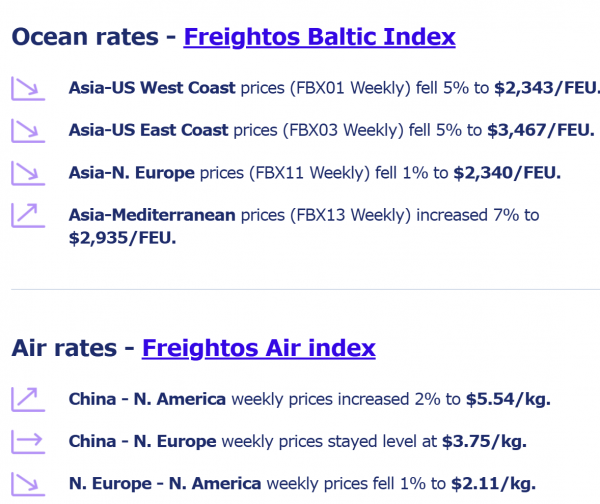Image resolution: width=600 pixels, height=504 pixels.
Task: Click the down arrow icon next to Asia-N. Europe
Action: click(27, 172)
